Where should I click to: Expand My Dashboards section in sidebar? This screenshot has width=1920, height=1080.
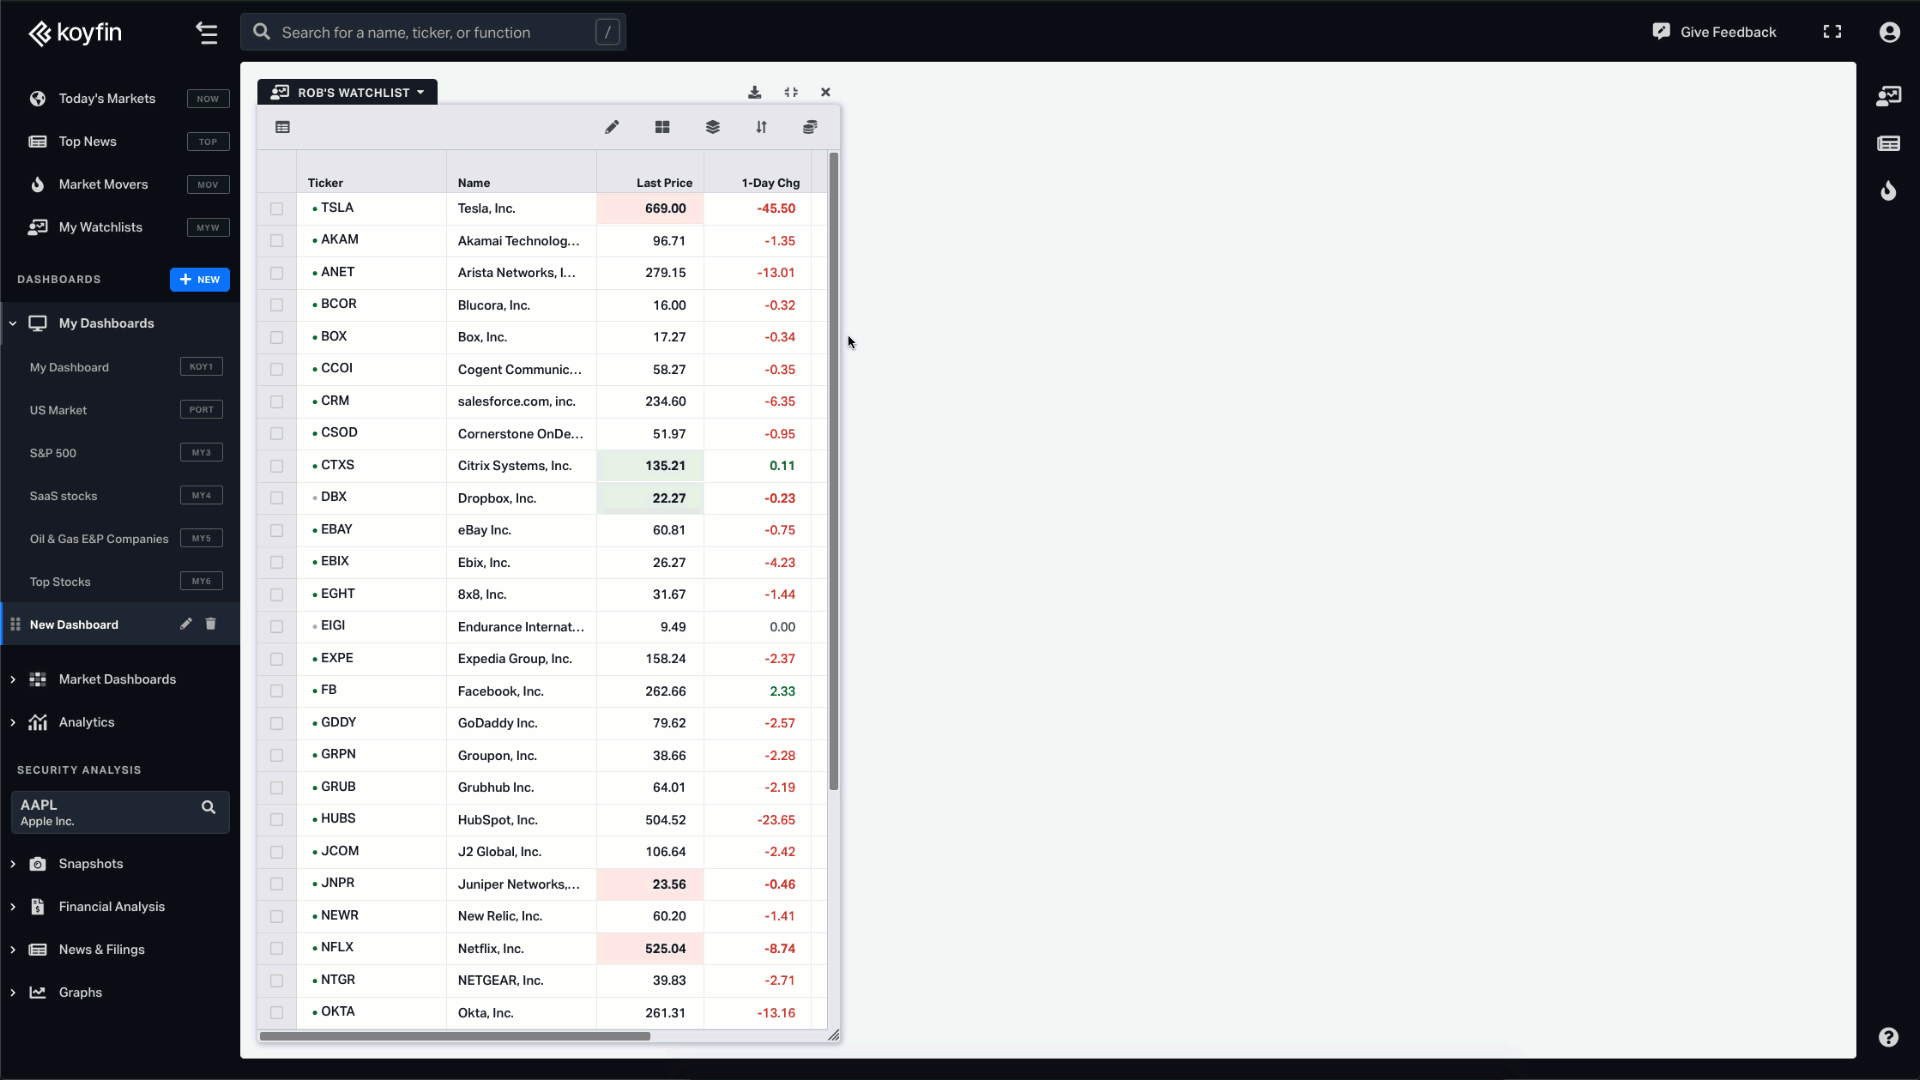pos(12,322)
